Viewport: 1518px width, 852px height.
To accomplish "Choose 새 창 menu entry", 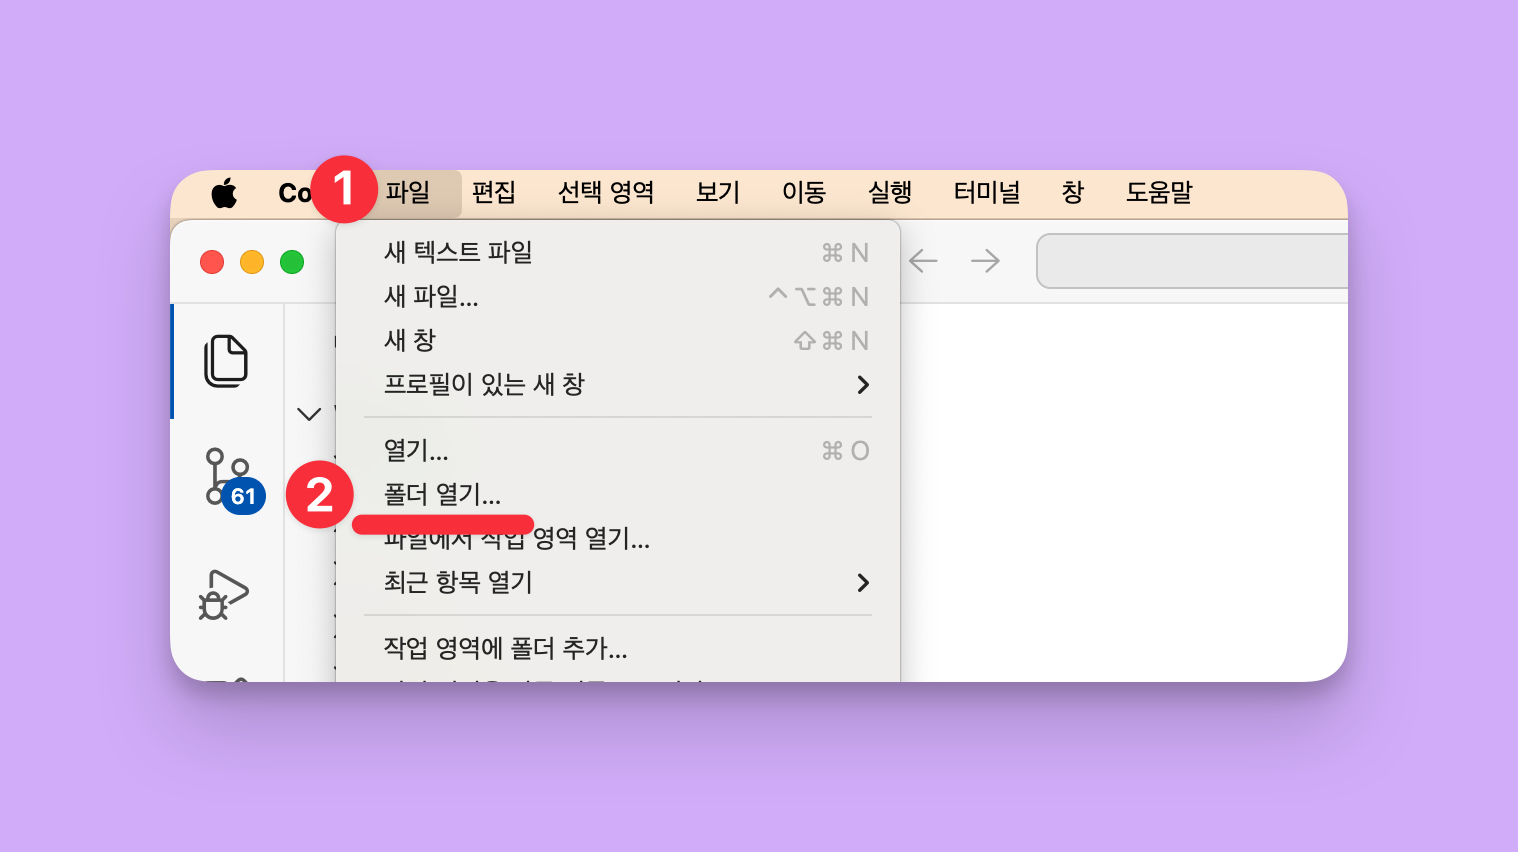I will tap(410, 341).
